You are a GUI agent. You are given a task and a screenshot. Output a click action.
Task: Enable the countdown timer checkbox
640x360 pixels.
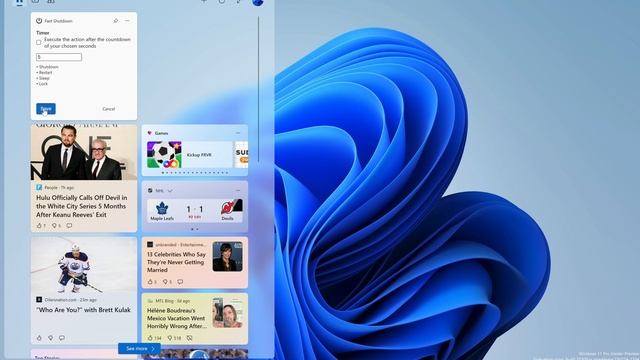point(39,42)
